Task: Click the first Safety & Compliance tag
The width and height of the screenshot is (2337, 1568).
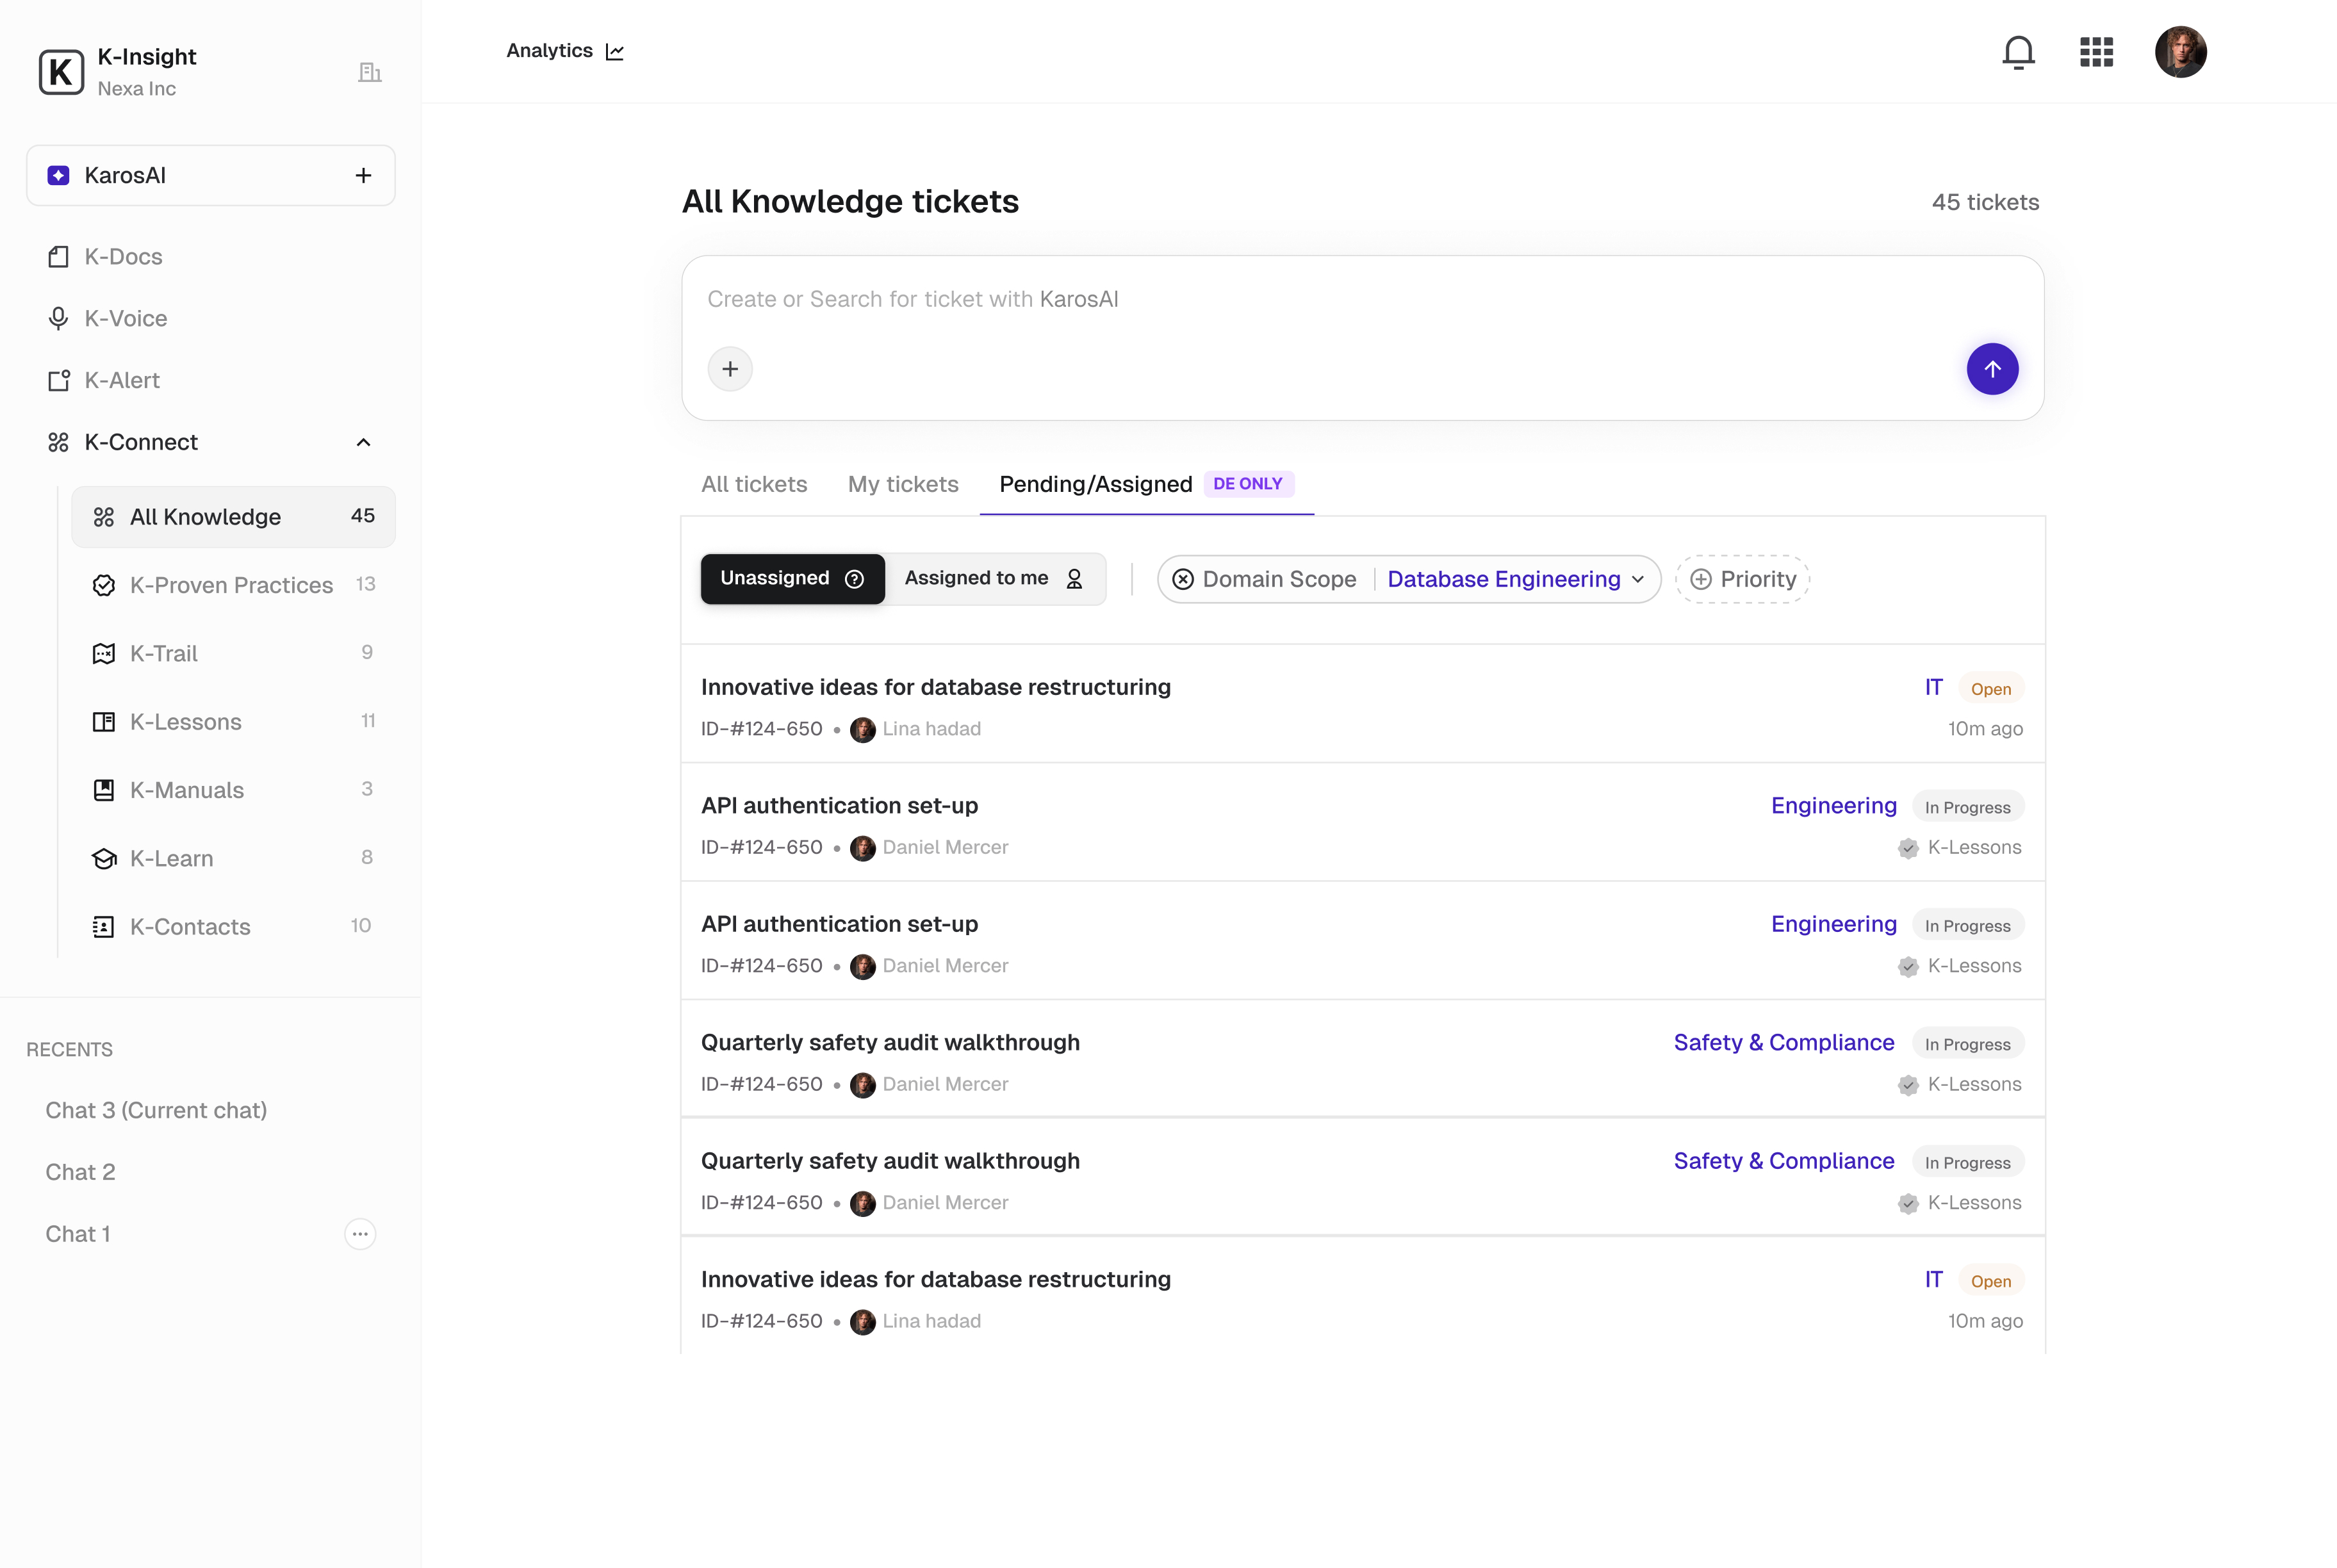Action: (1783, 1043)
